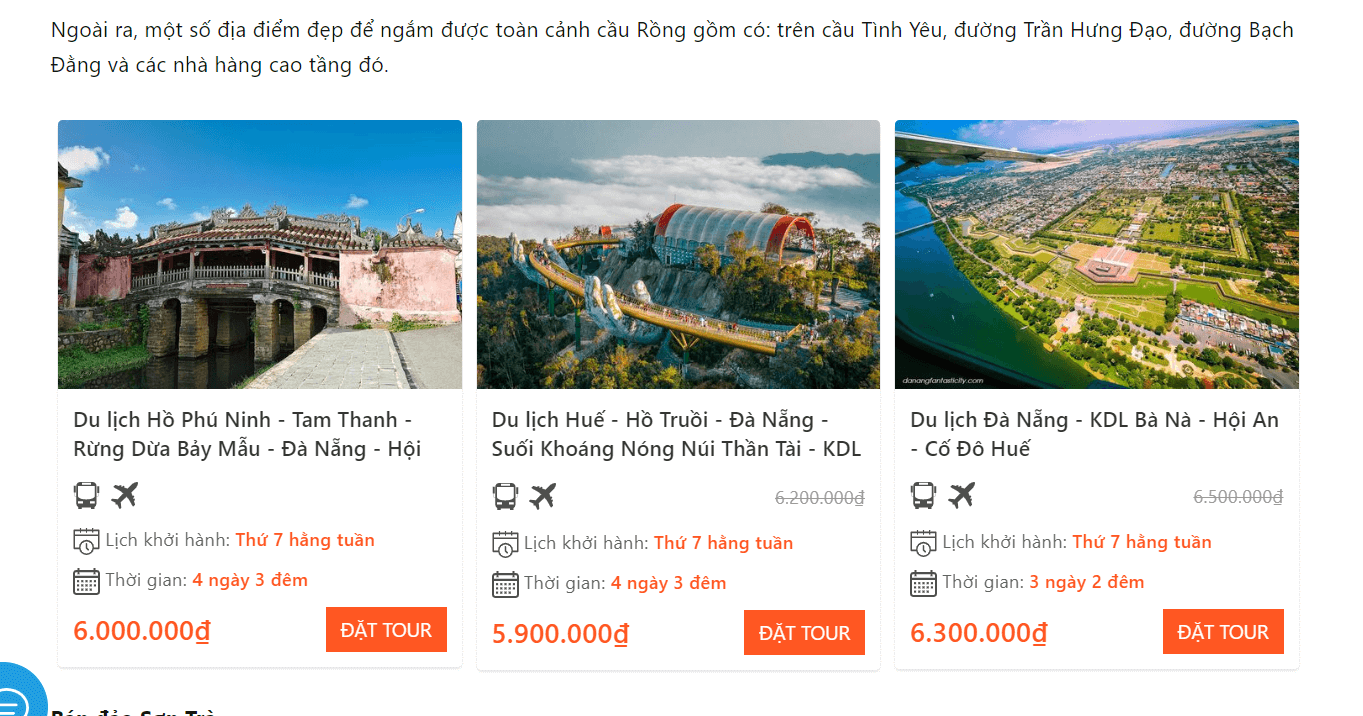Select the Hội An bridge tour photo

pyautogui.click(x=260, y=254)
